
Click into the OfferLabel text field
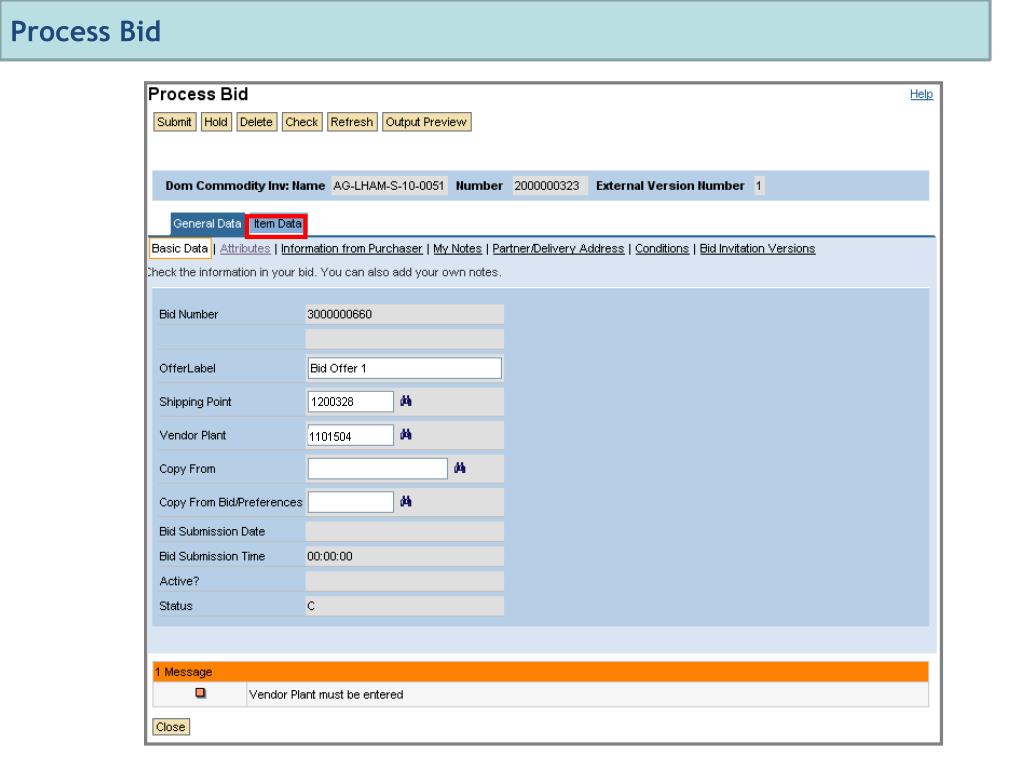point(404,367)
